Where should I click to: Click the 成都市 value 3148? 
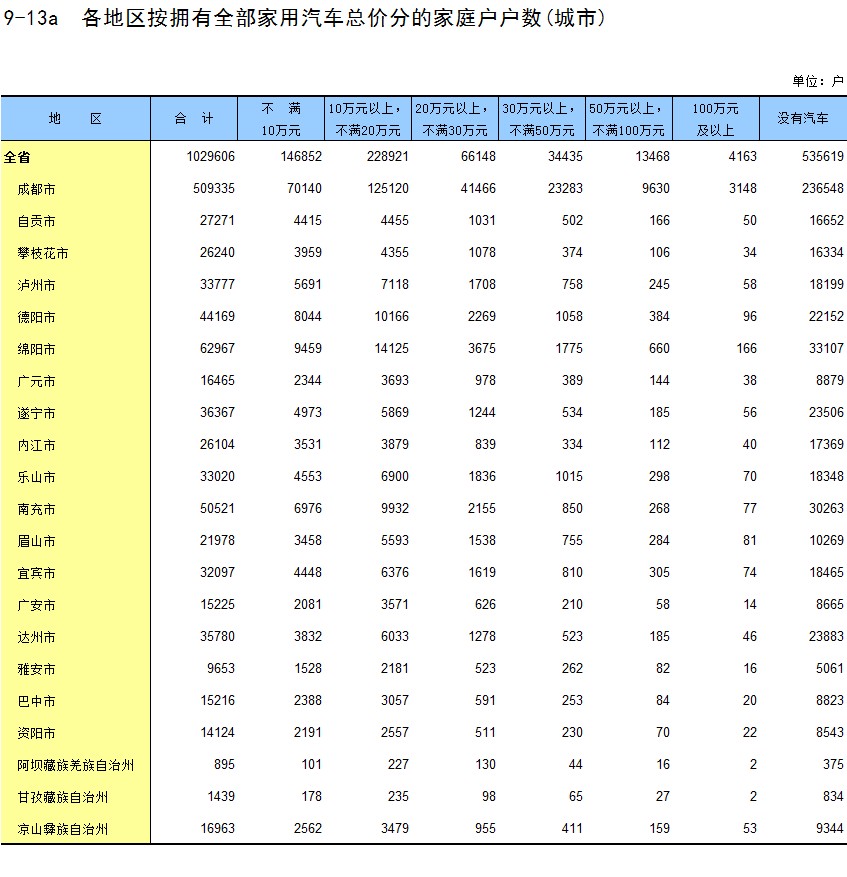coord(742,188)
